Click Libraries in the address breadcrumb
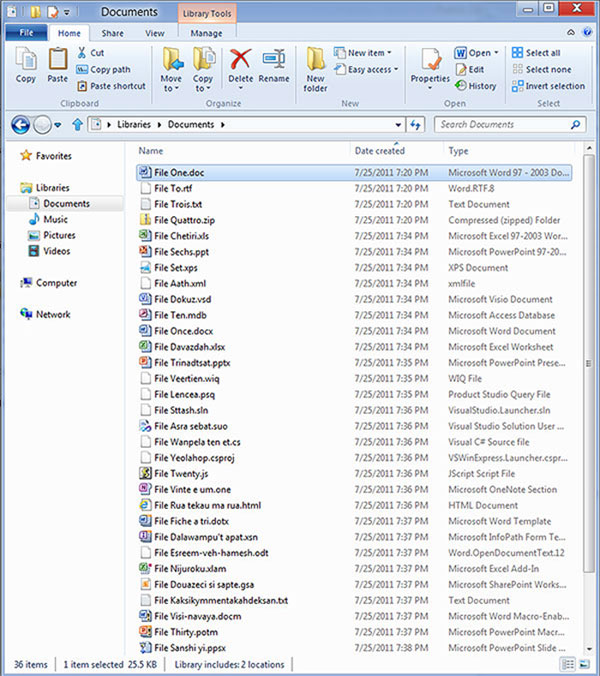600x676 pixels. (x=134, y=125)
